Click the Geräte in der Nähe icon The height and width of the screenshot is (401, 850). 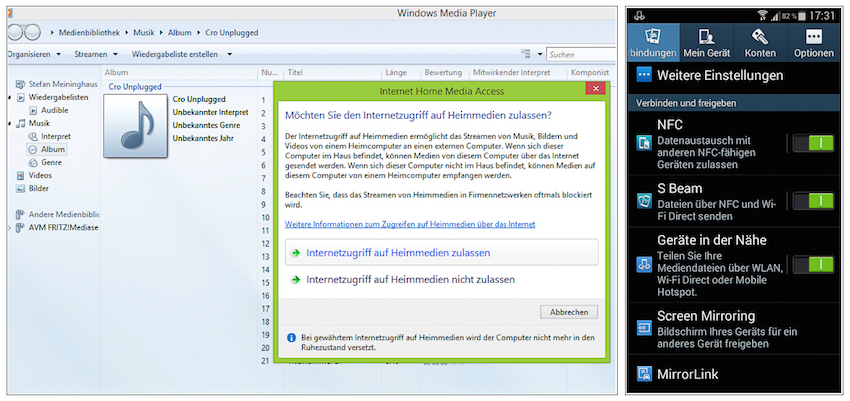point(644,265)
